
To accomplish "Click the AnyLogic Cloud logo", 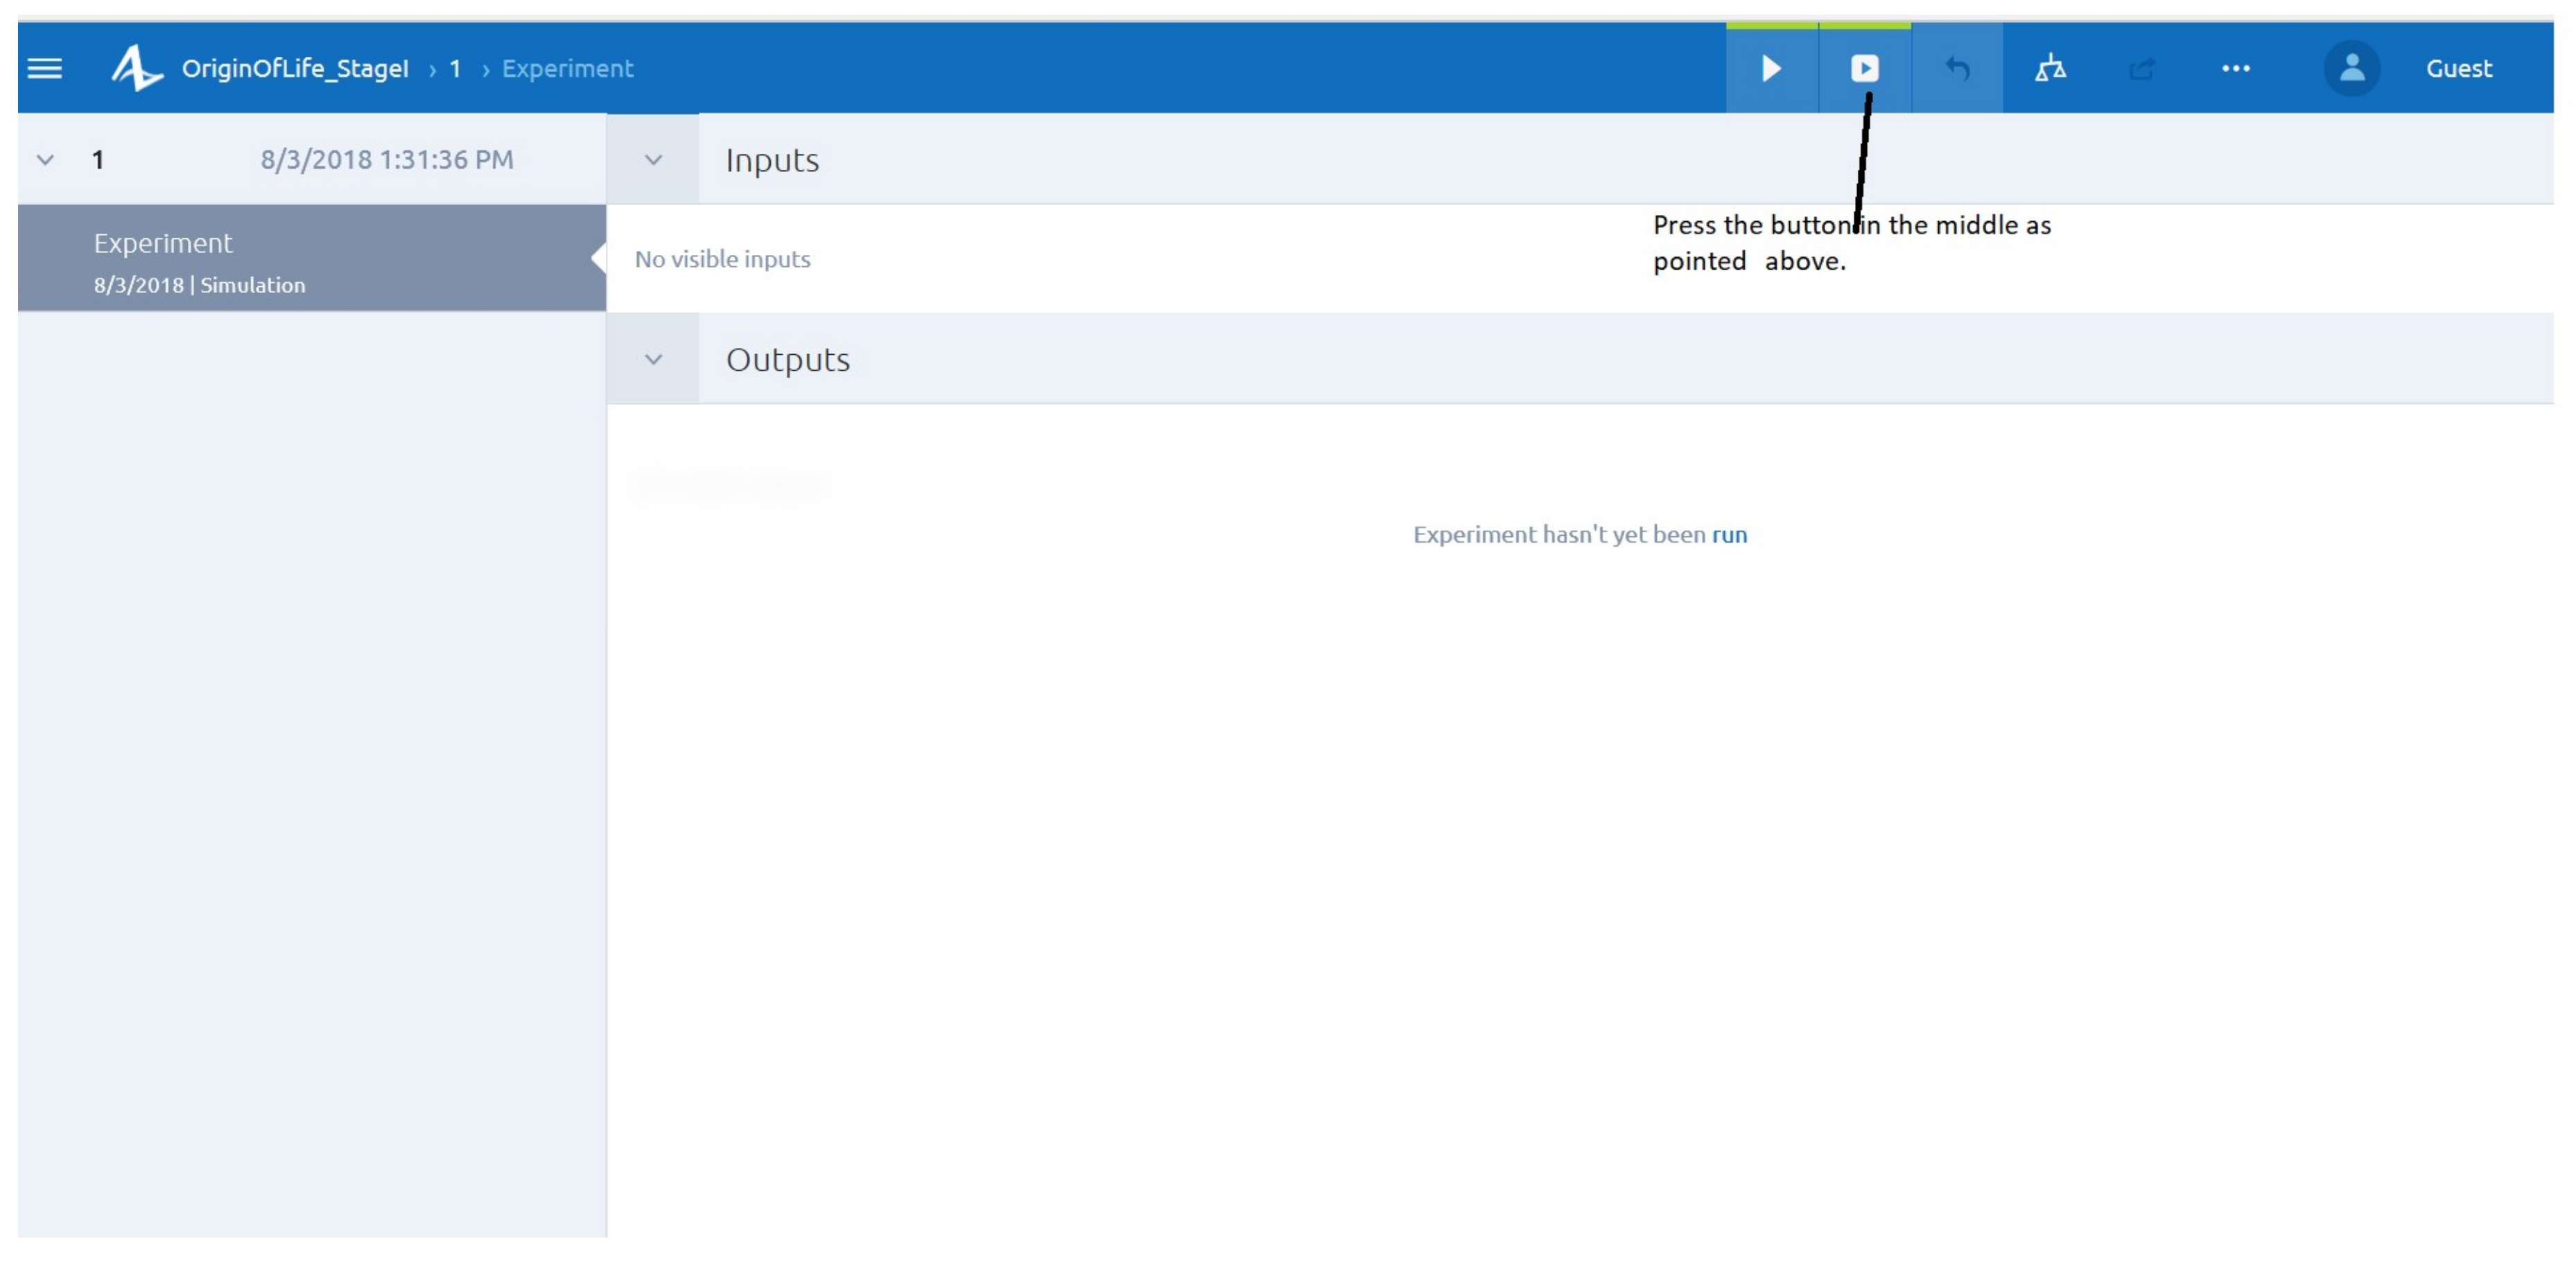I will [136, 68].
